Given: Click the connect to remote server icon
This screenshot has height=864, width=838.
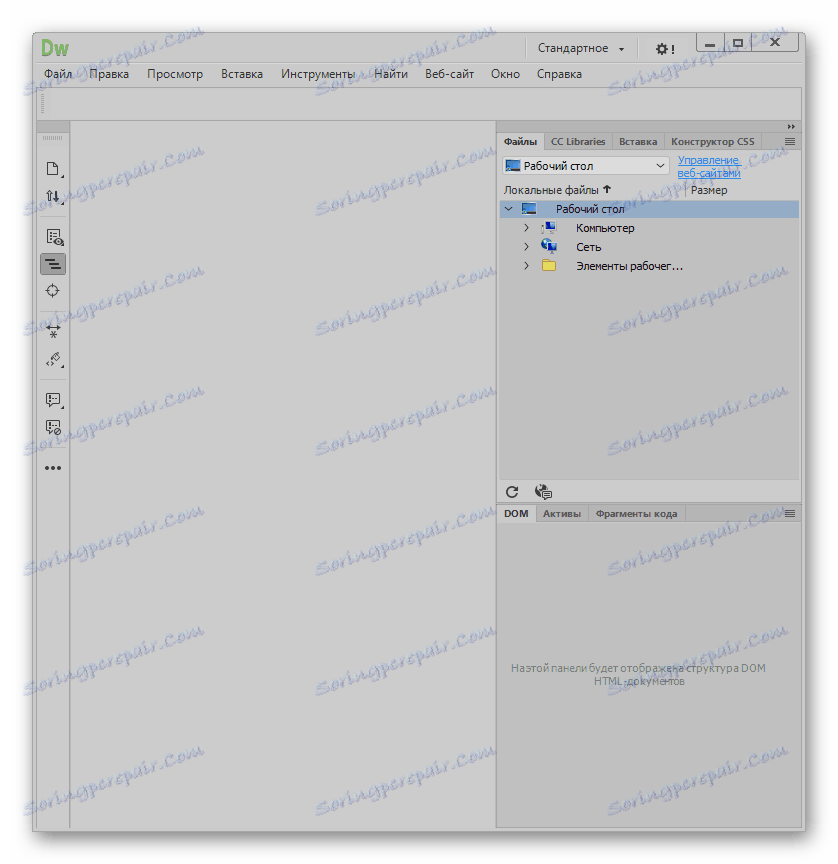Looking at the screenshot, I should point(542,491).
